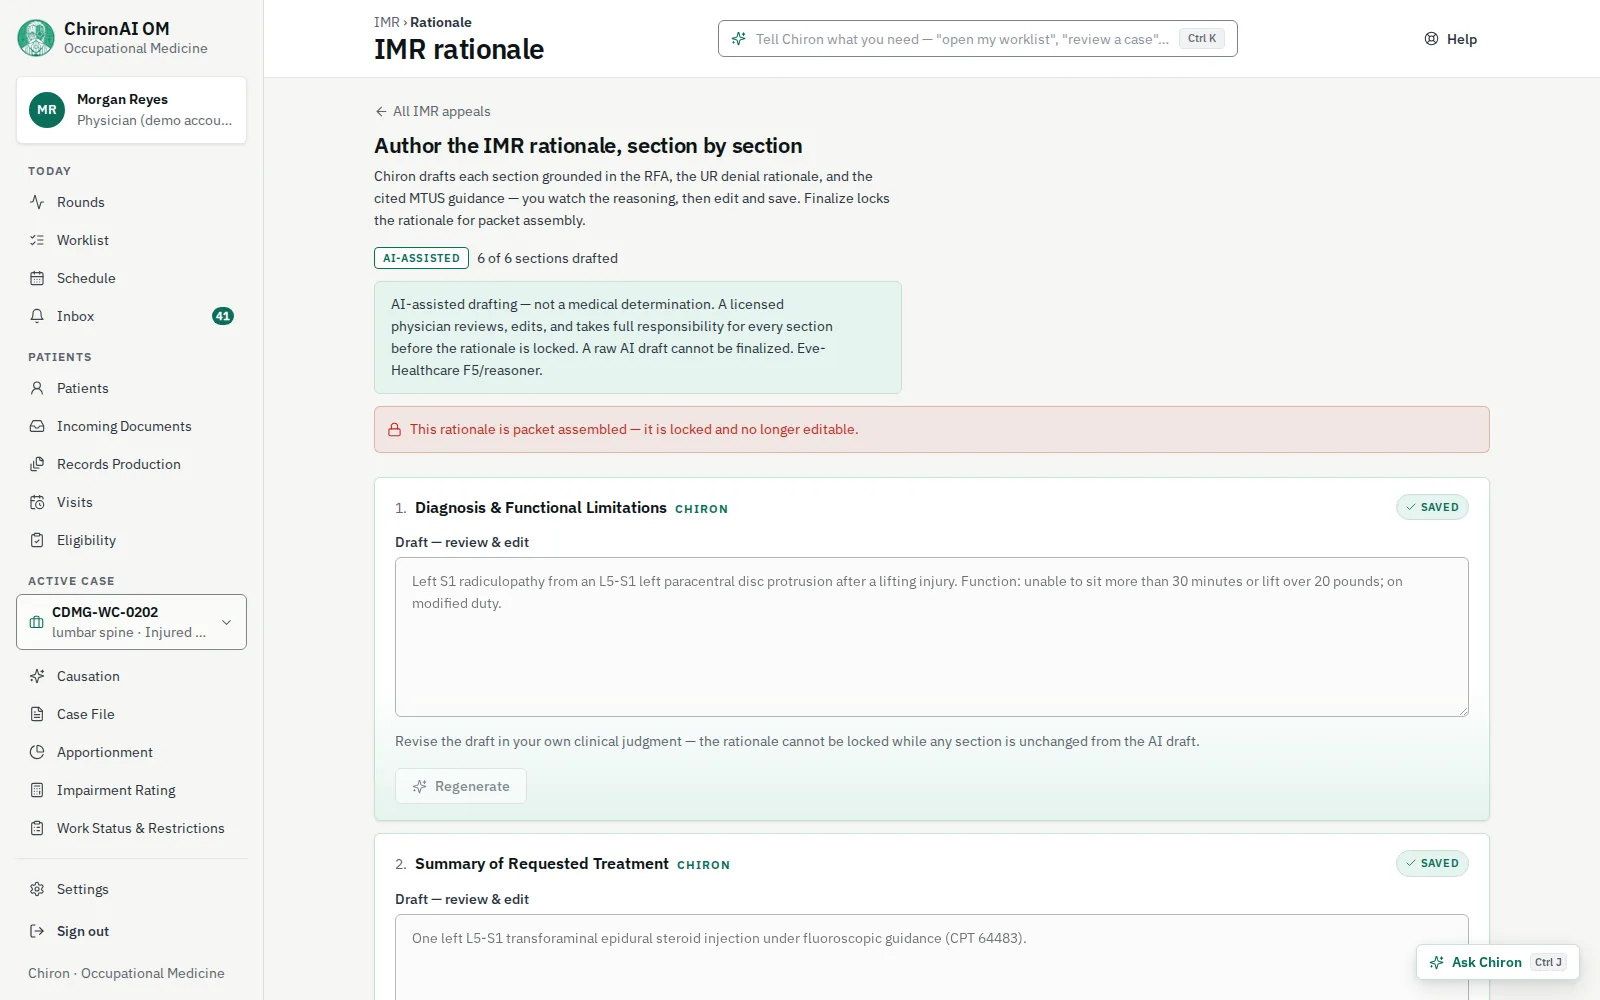Screen dimensions: 1600x1000
Task: Expand the CDMG-WC-0202 active case dropdown
Action: click(x=131, y=622)
